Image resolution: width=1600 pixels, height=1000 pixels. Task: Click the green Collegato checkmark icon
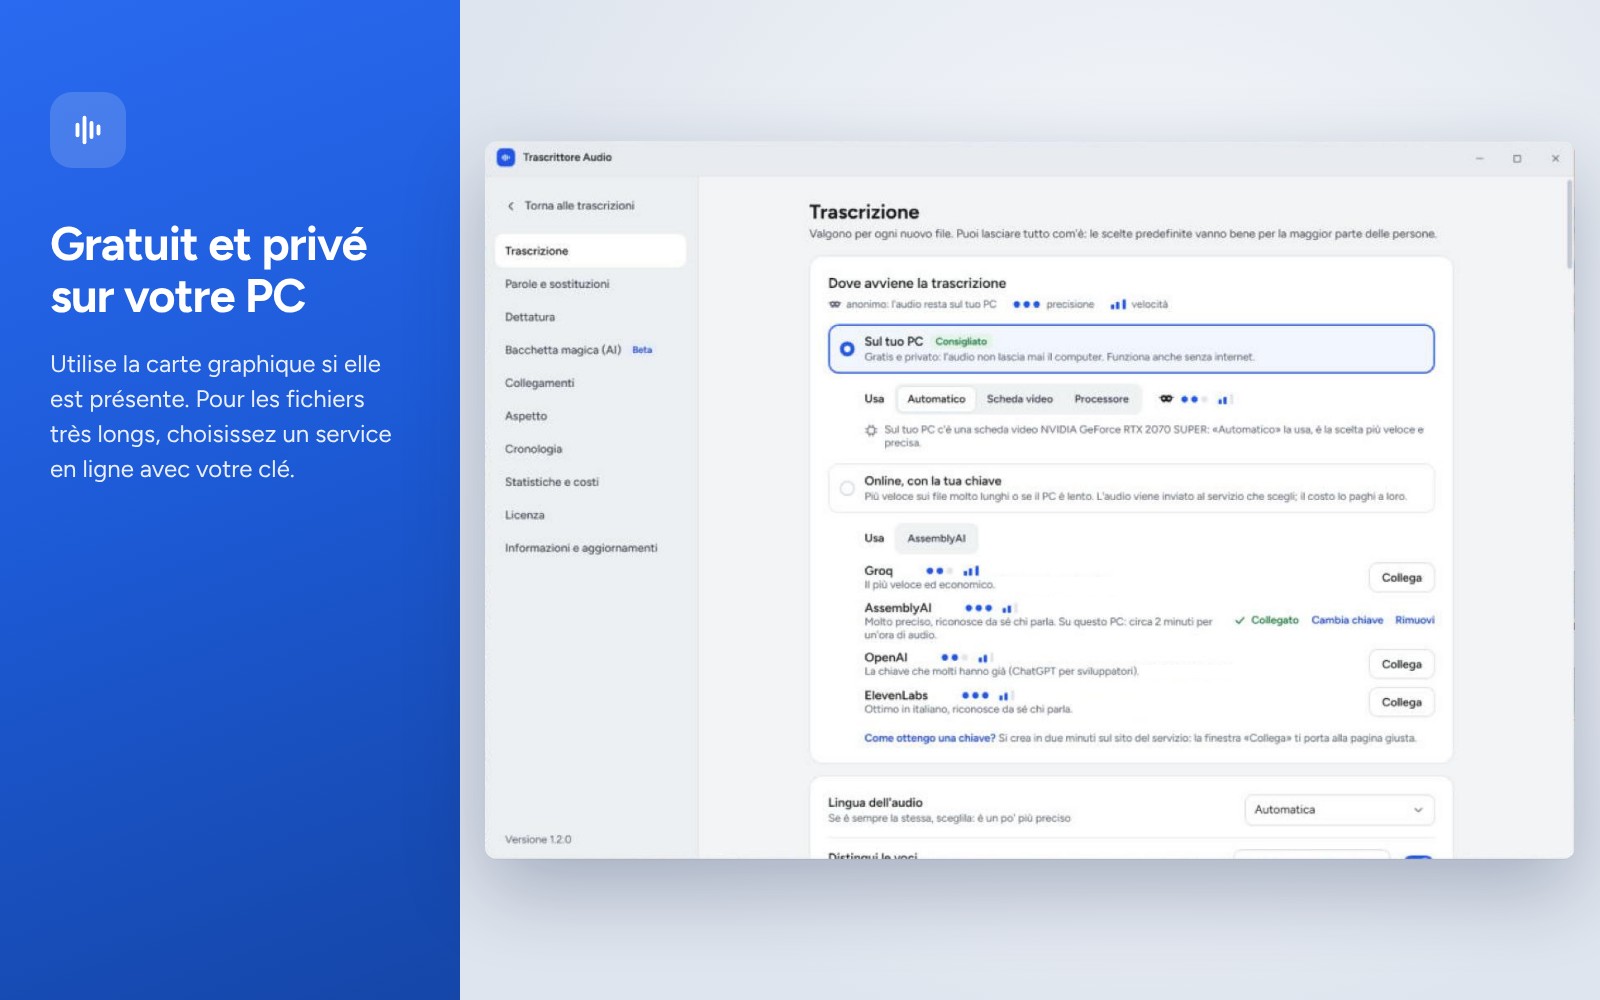pos(1240,620)
